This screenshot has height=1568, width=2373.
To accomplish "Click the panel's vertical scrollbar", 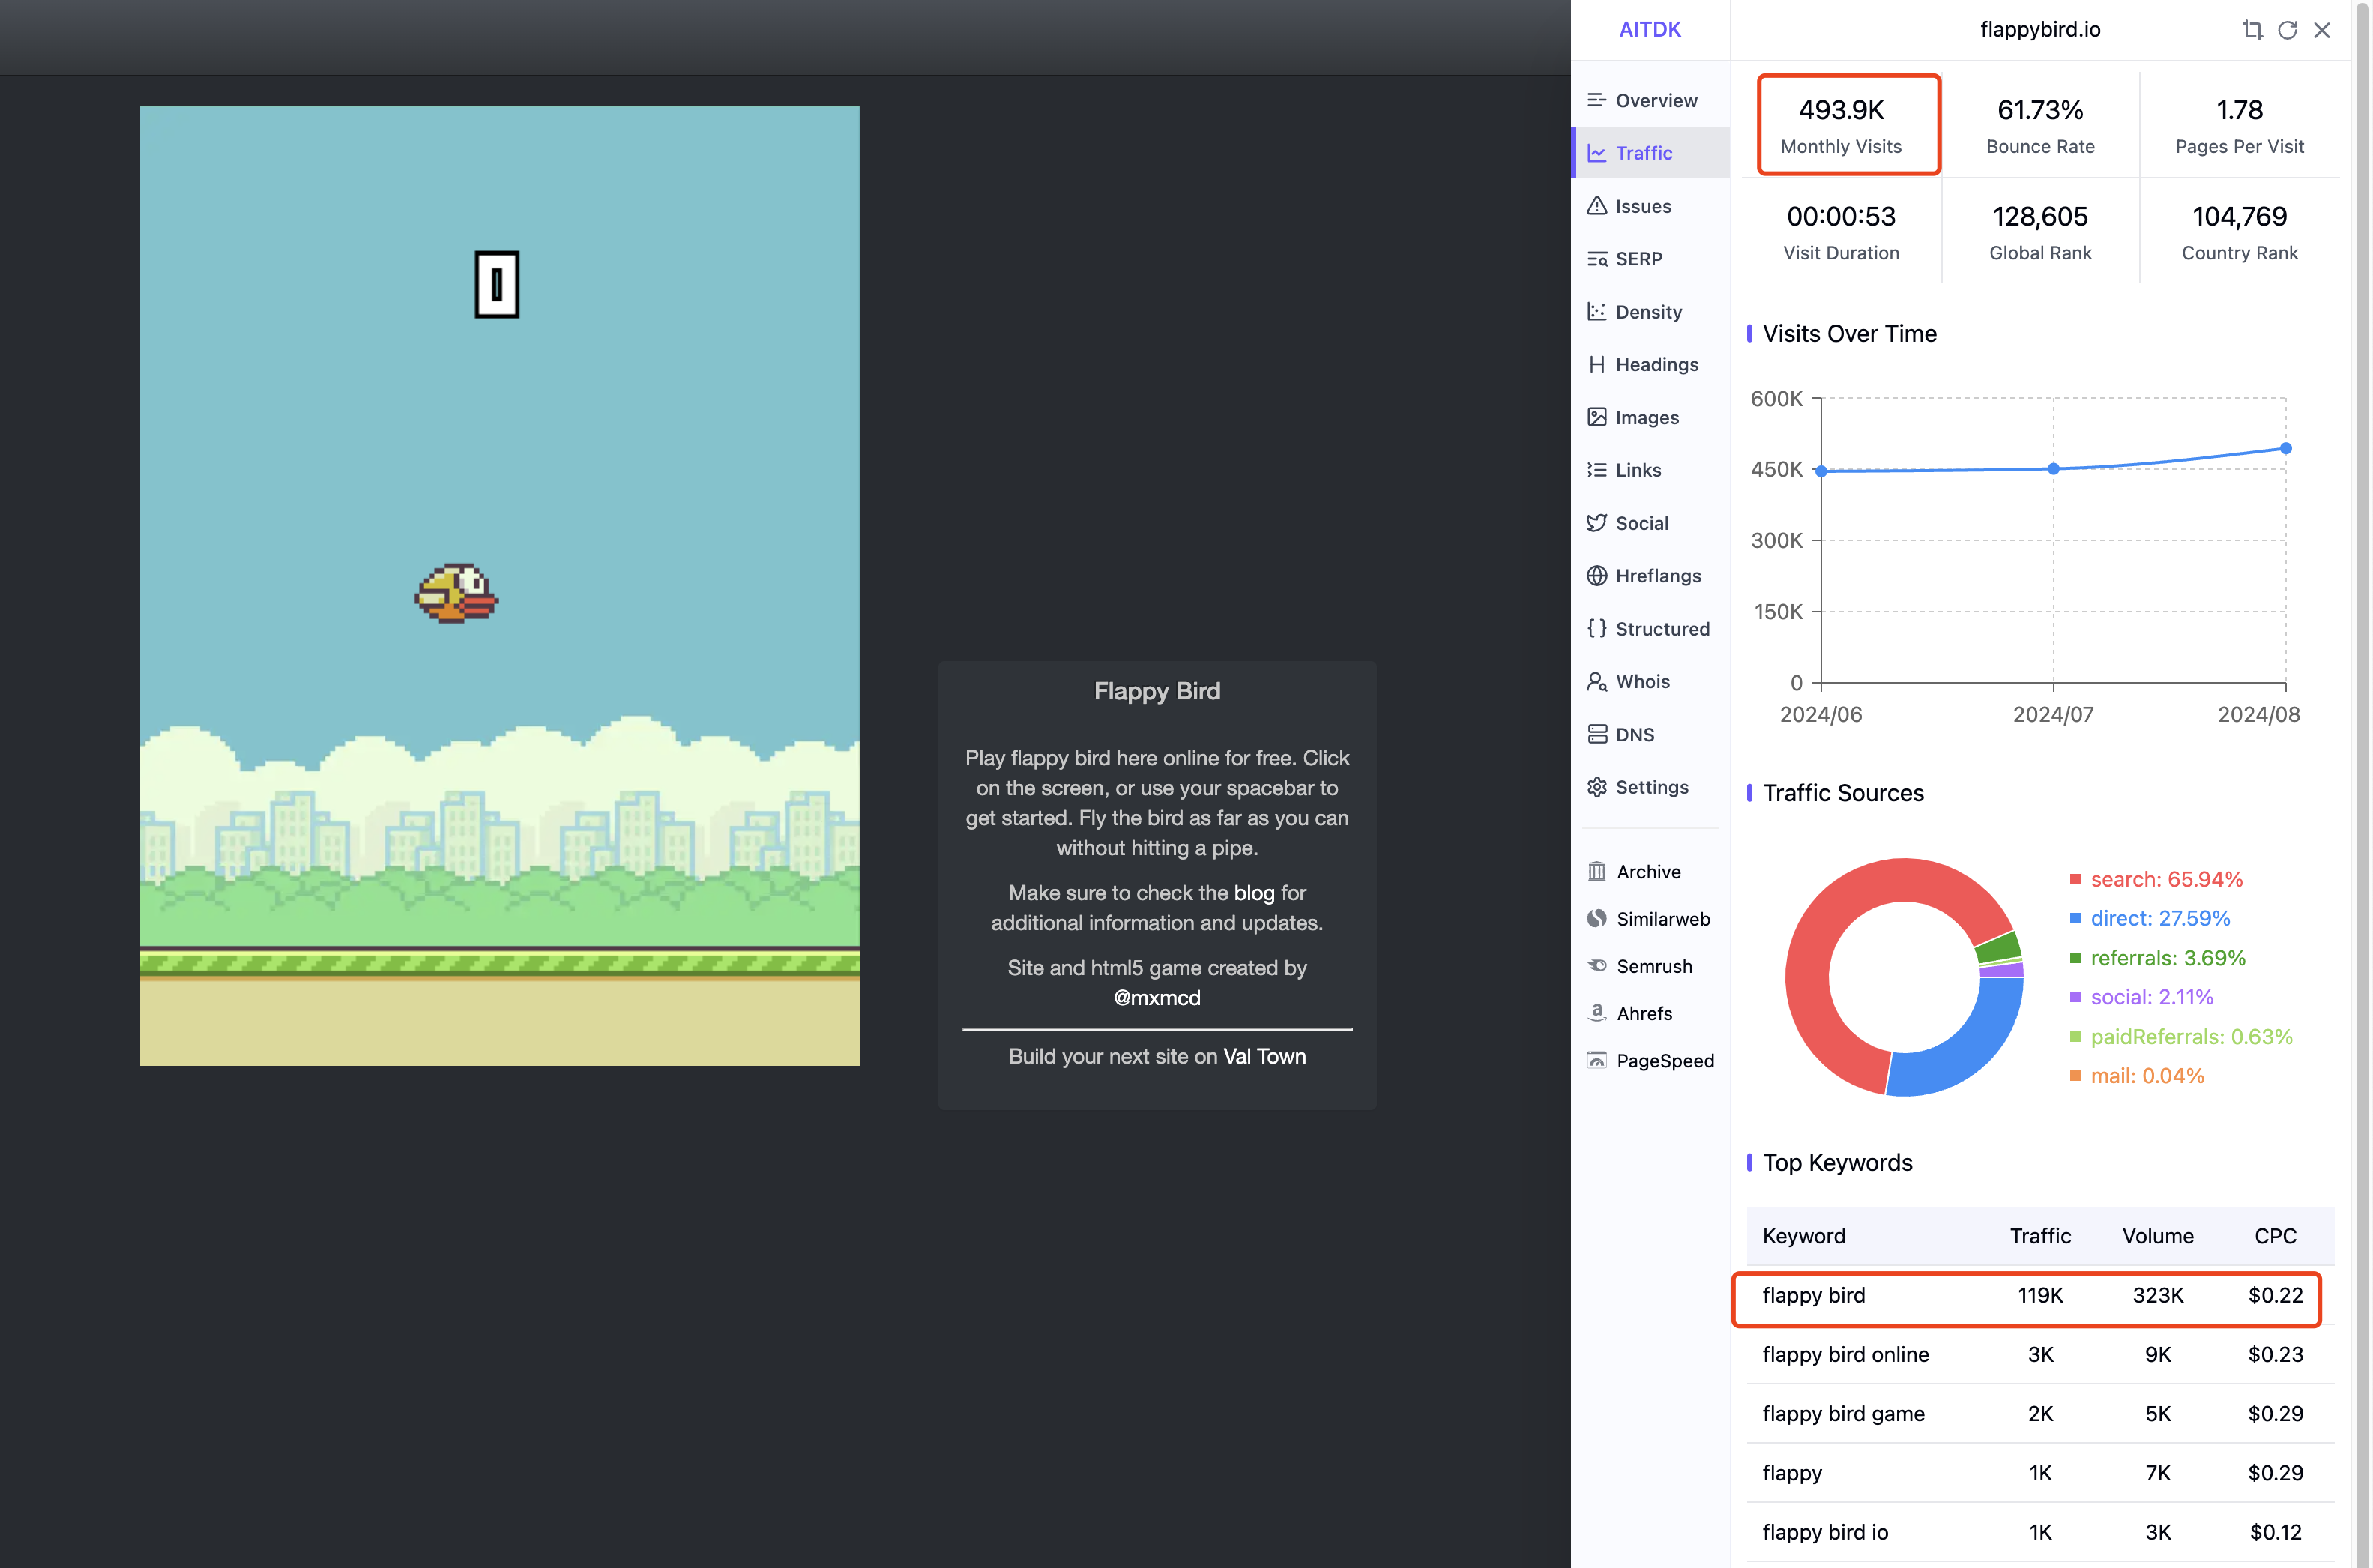I will pos(2362,784).
